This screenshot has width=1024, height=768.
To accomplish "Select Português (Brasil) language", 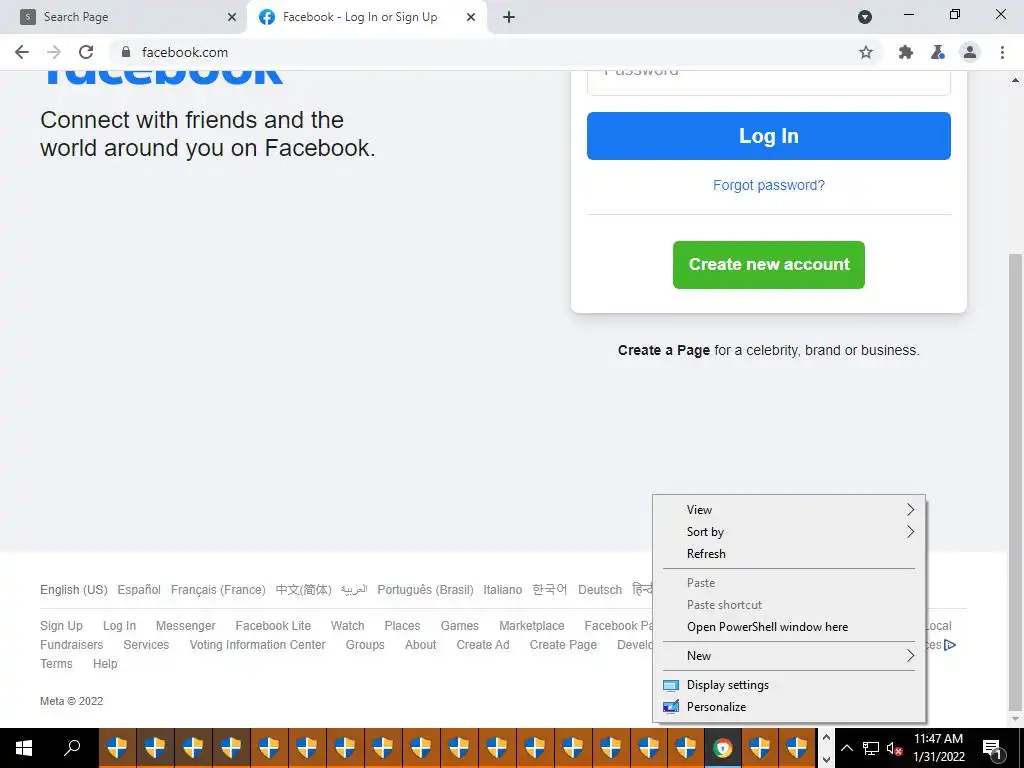I will point(425,590).
